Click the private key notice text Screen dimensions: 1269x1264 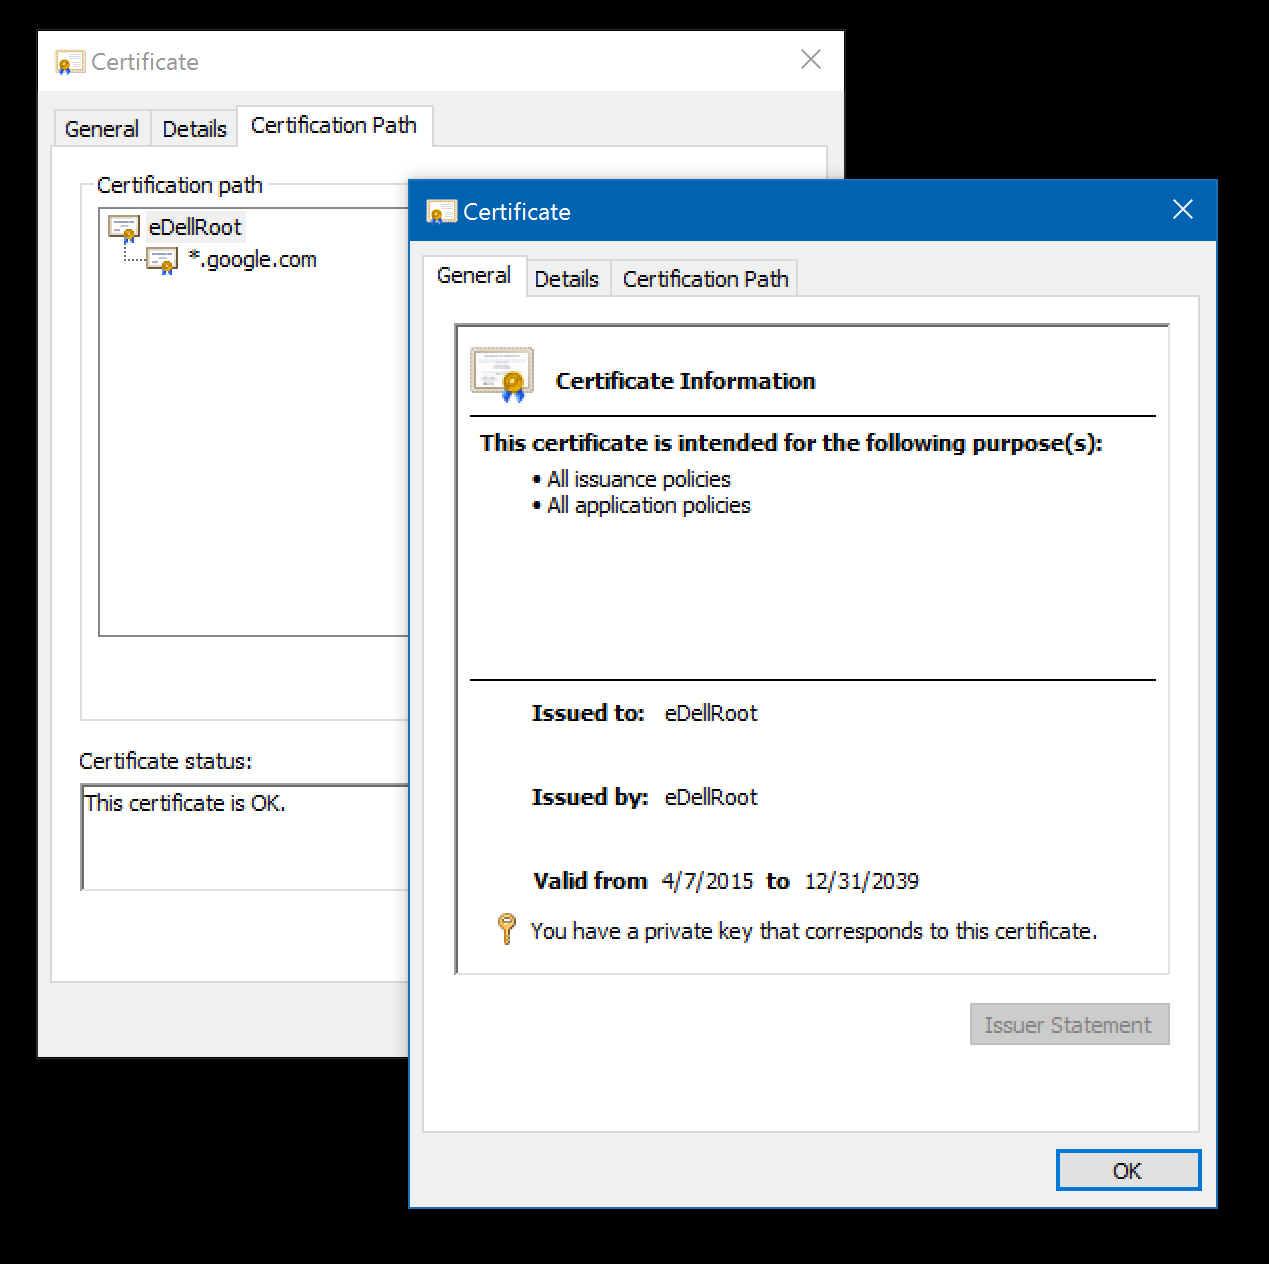point(814,931)
